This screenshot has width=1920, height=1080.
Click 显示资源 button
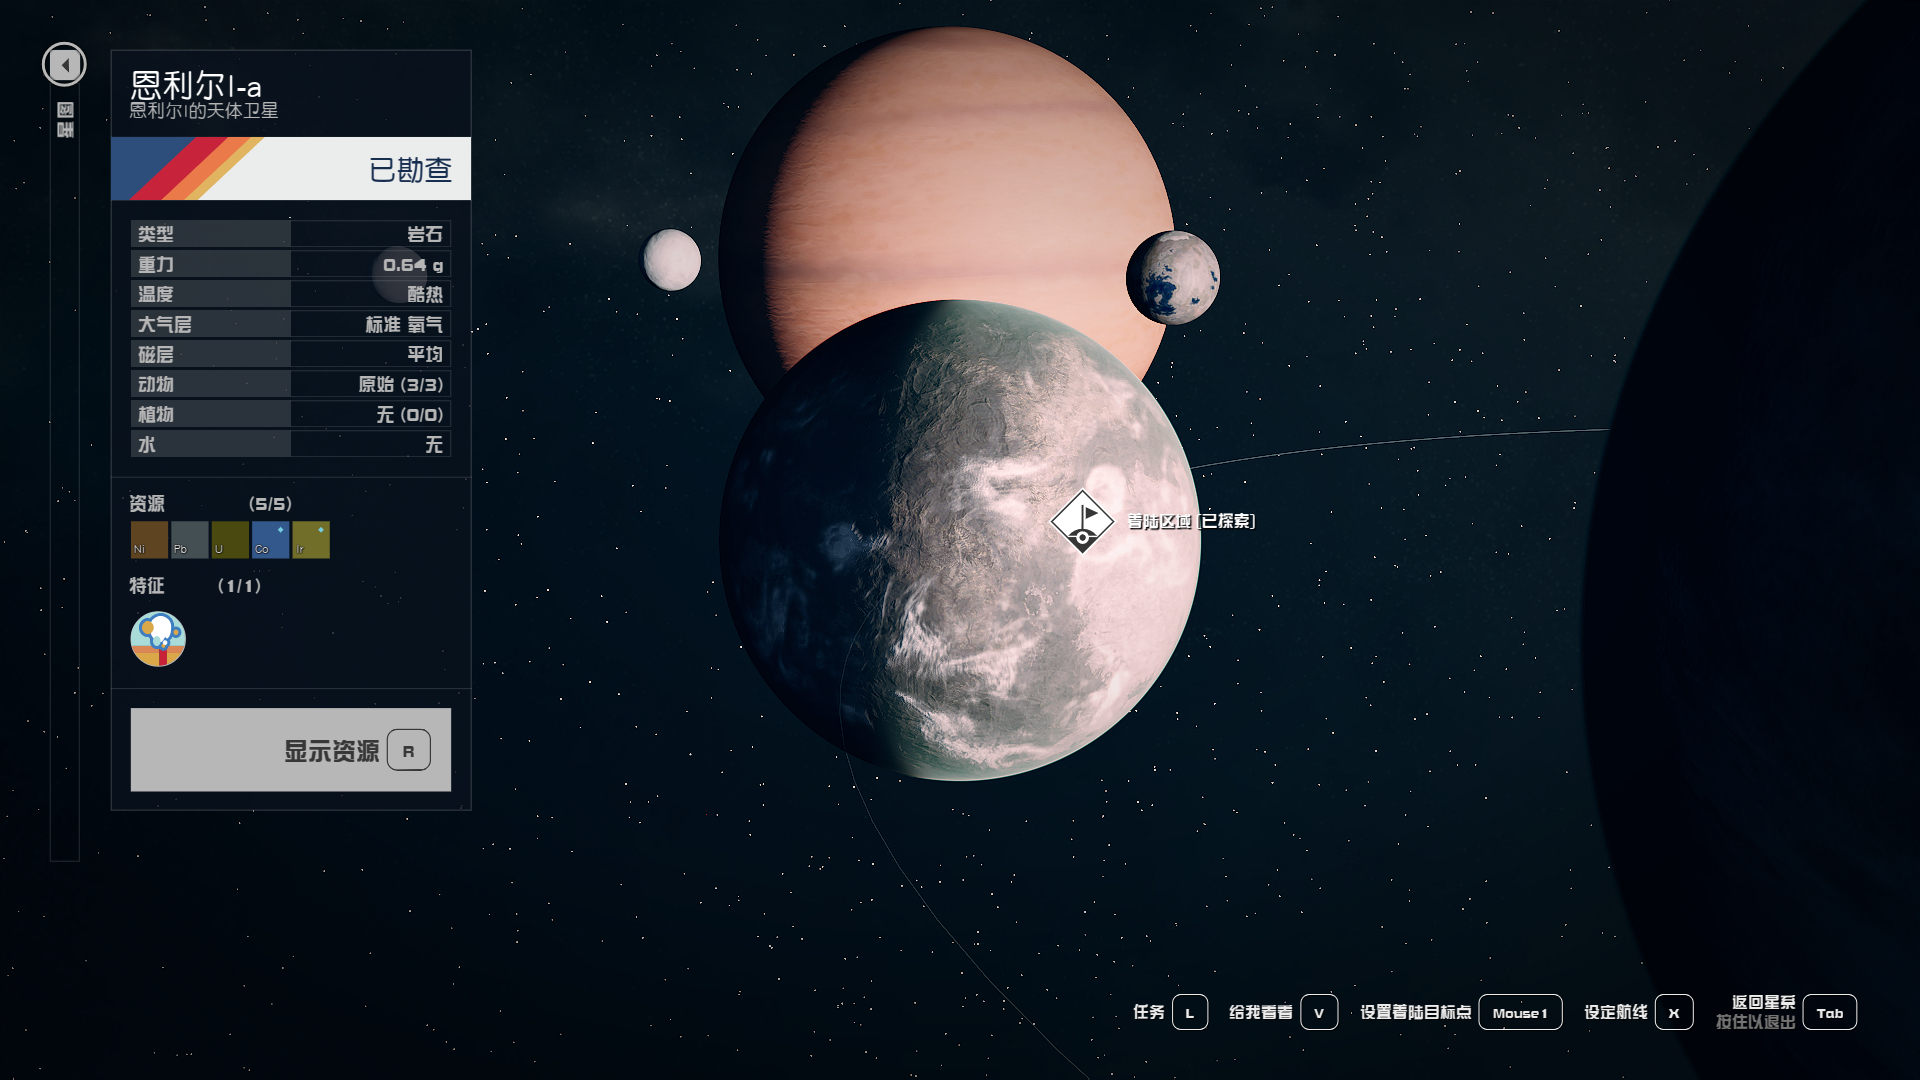point(291,750)
